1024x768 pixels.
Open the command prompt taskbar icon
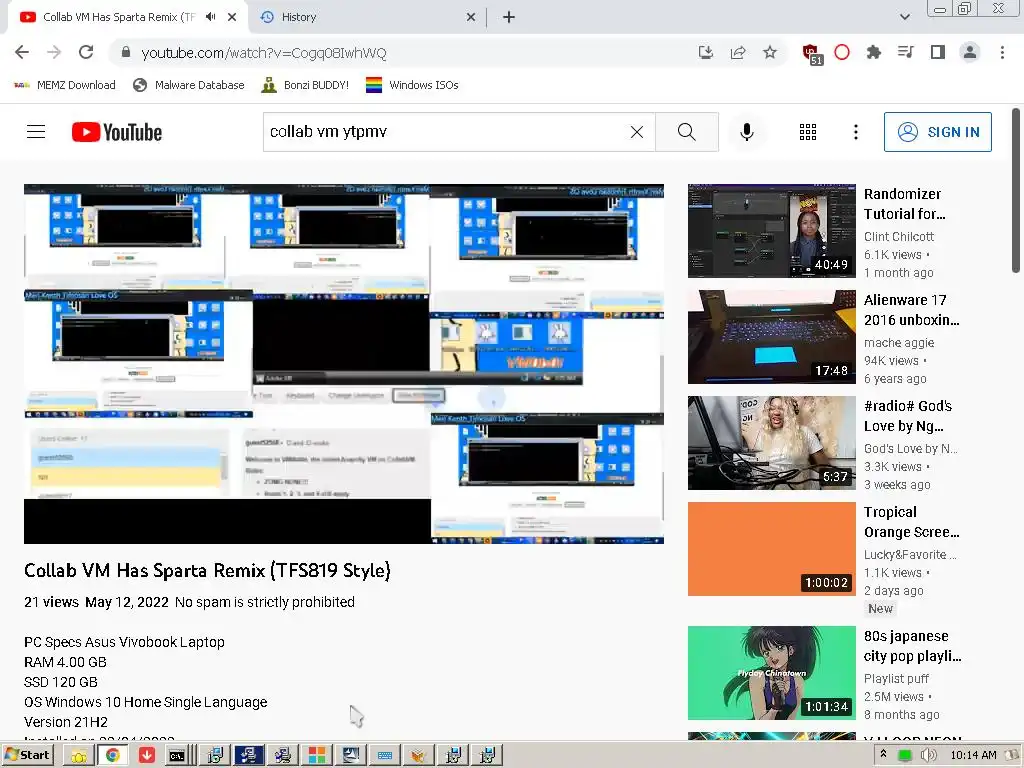(178, 756)
